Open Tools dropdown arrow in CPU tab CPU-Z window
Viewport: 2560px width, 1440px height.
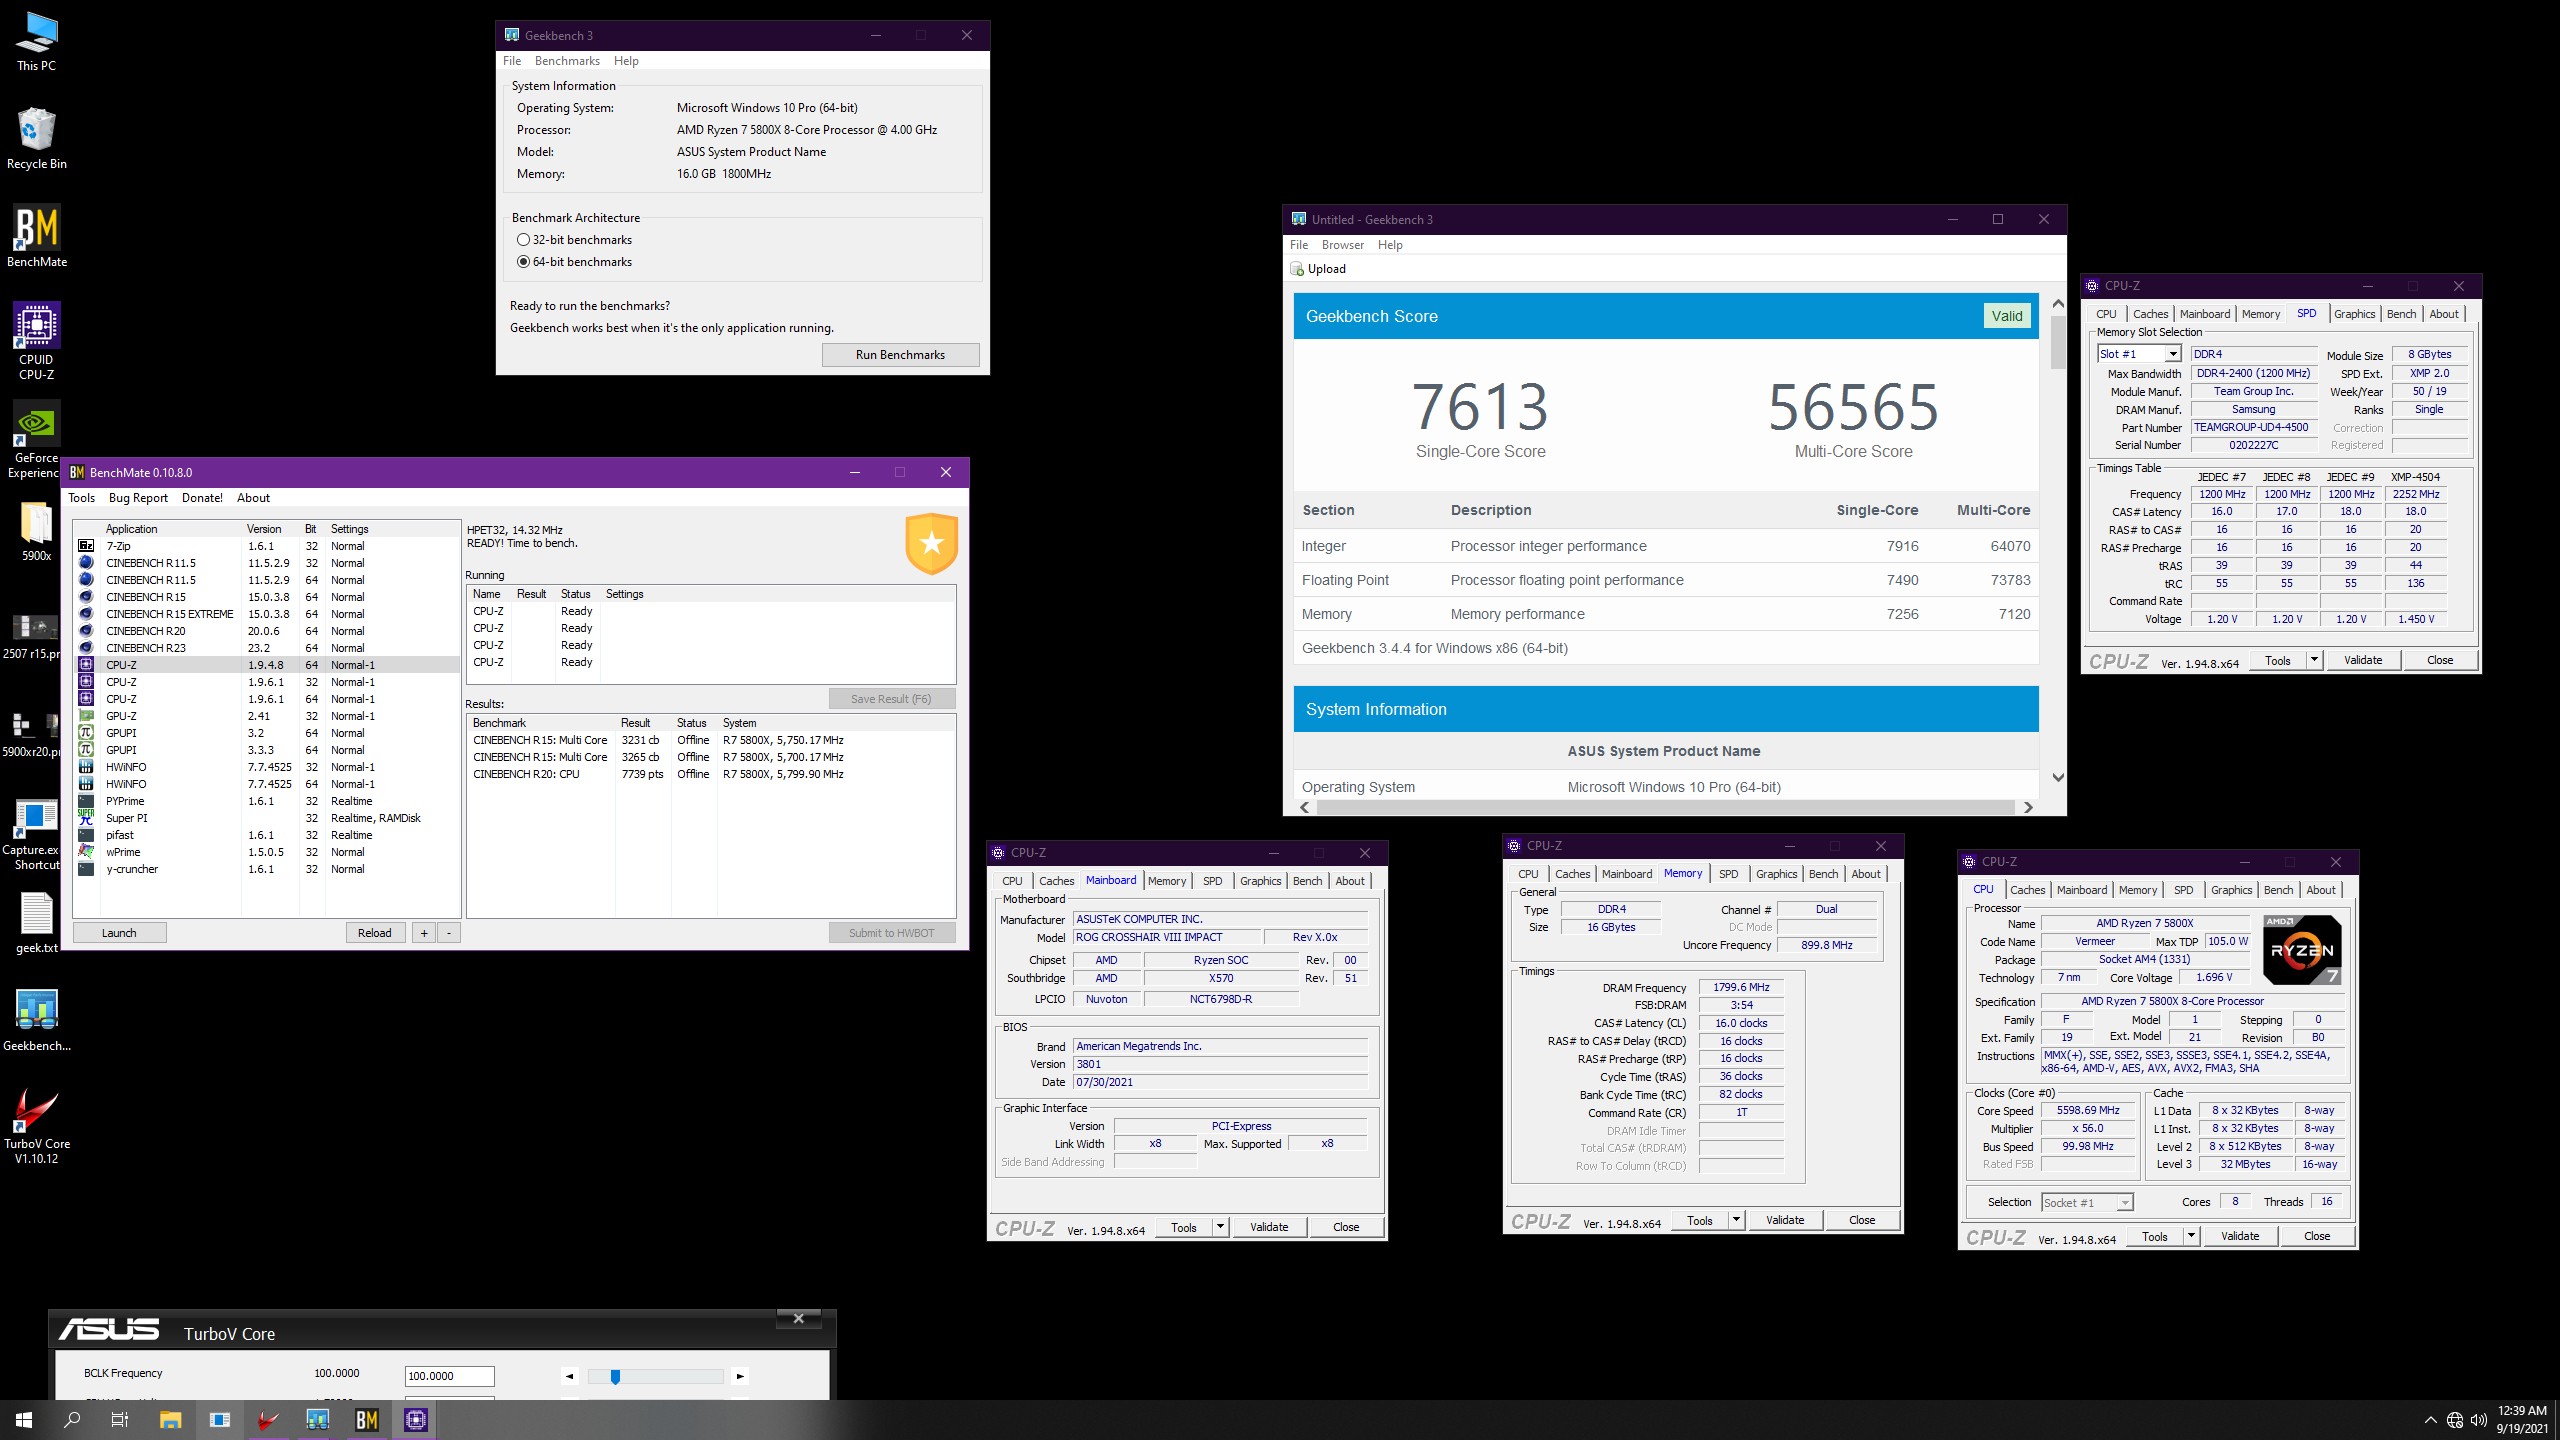click(x=2191, y=1236)
